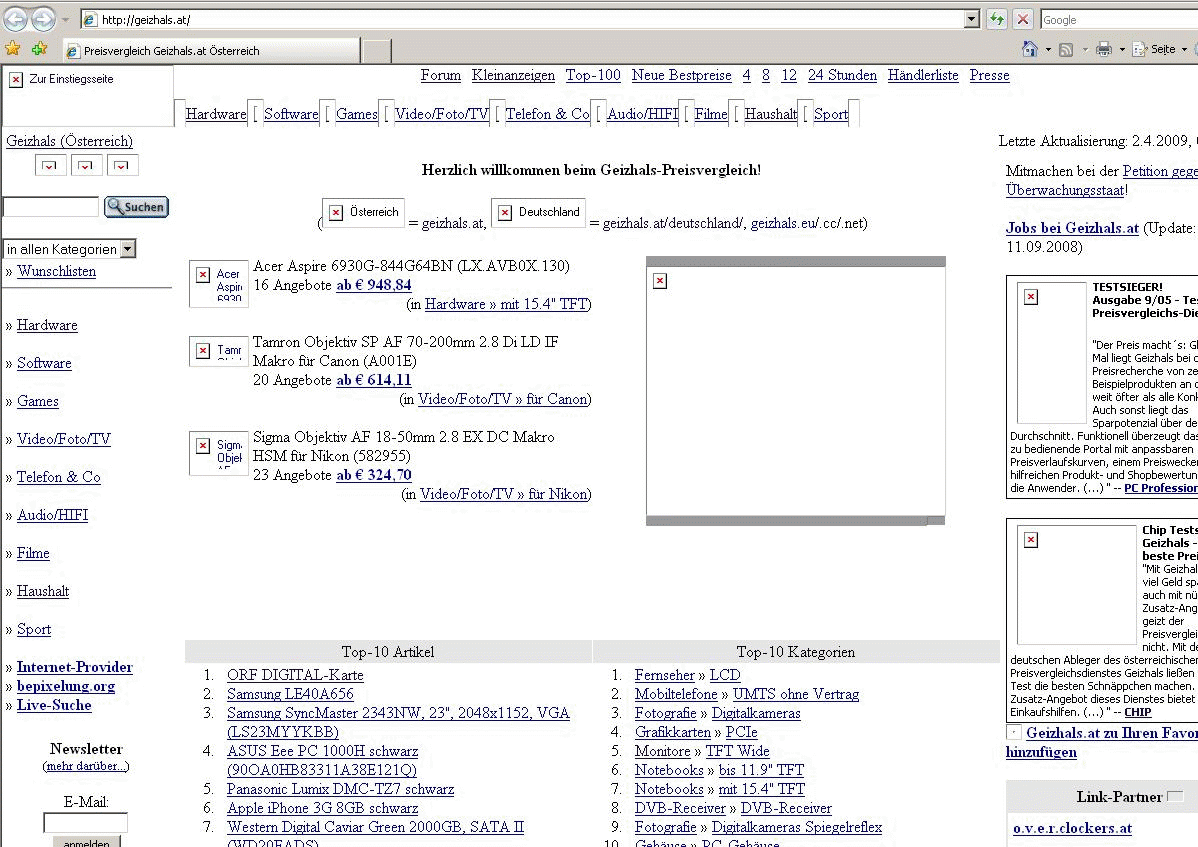Screen dimensions: 1198x847
Task: Open the bepixelung.org sidebar link
Action: (66, 686)
